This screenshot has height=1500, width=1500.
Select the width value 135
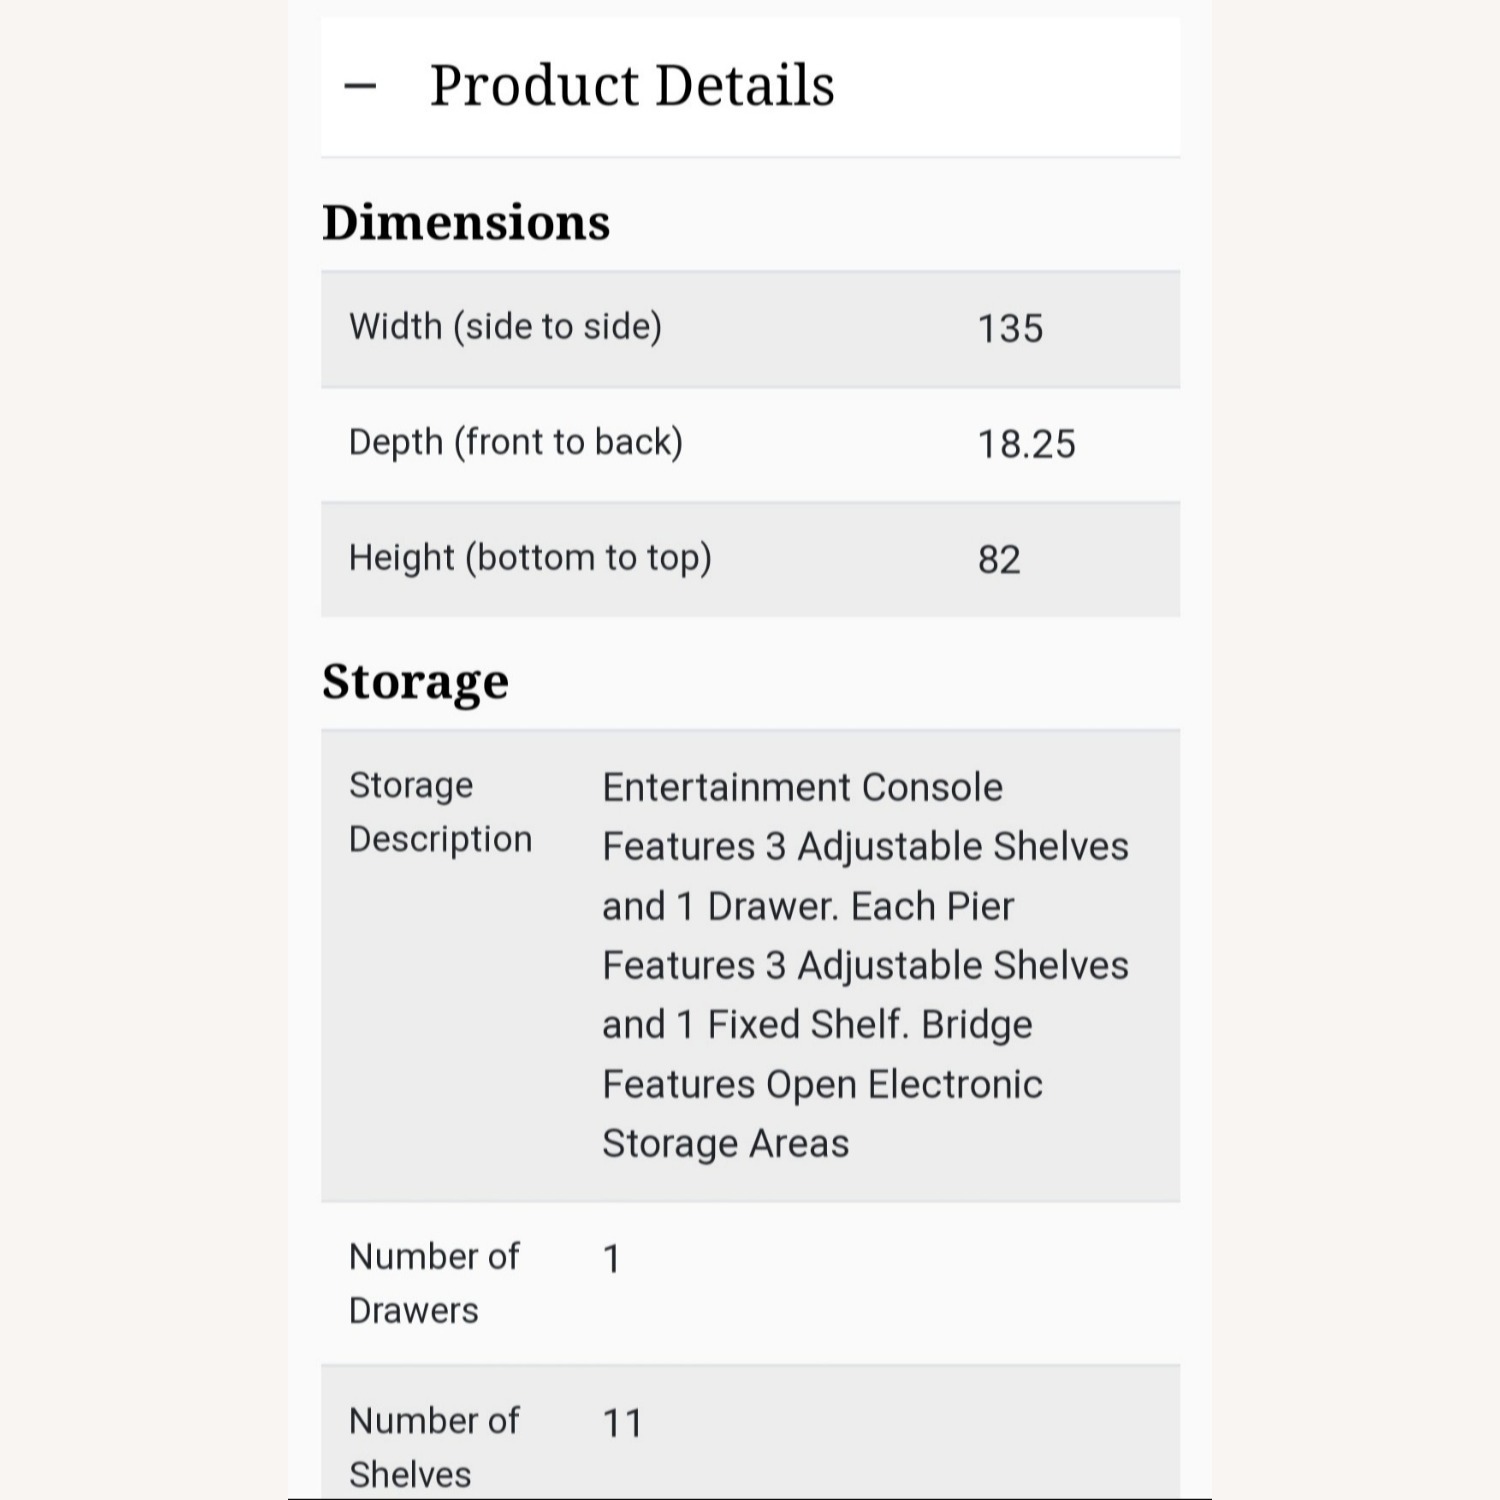(1010, 329)
